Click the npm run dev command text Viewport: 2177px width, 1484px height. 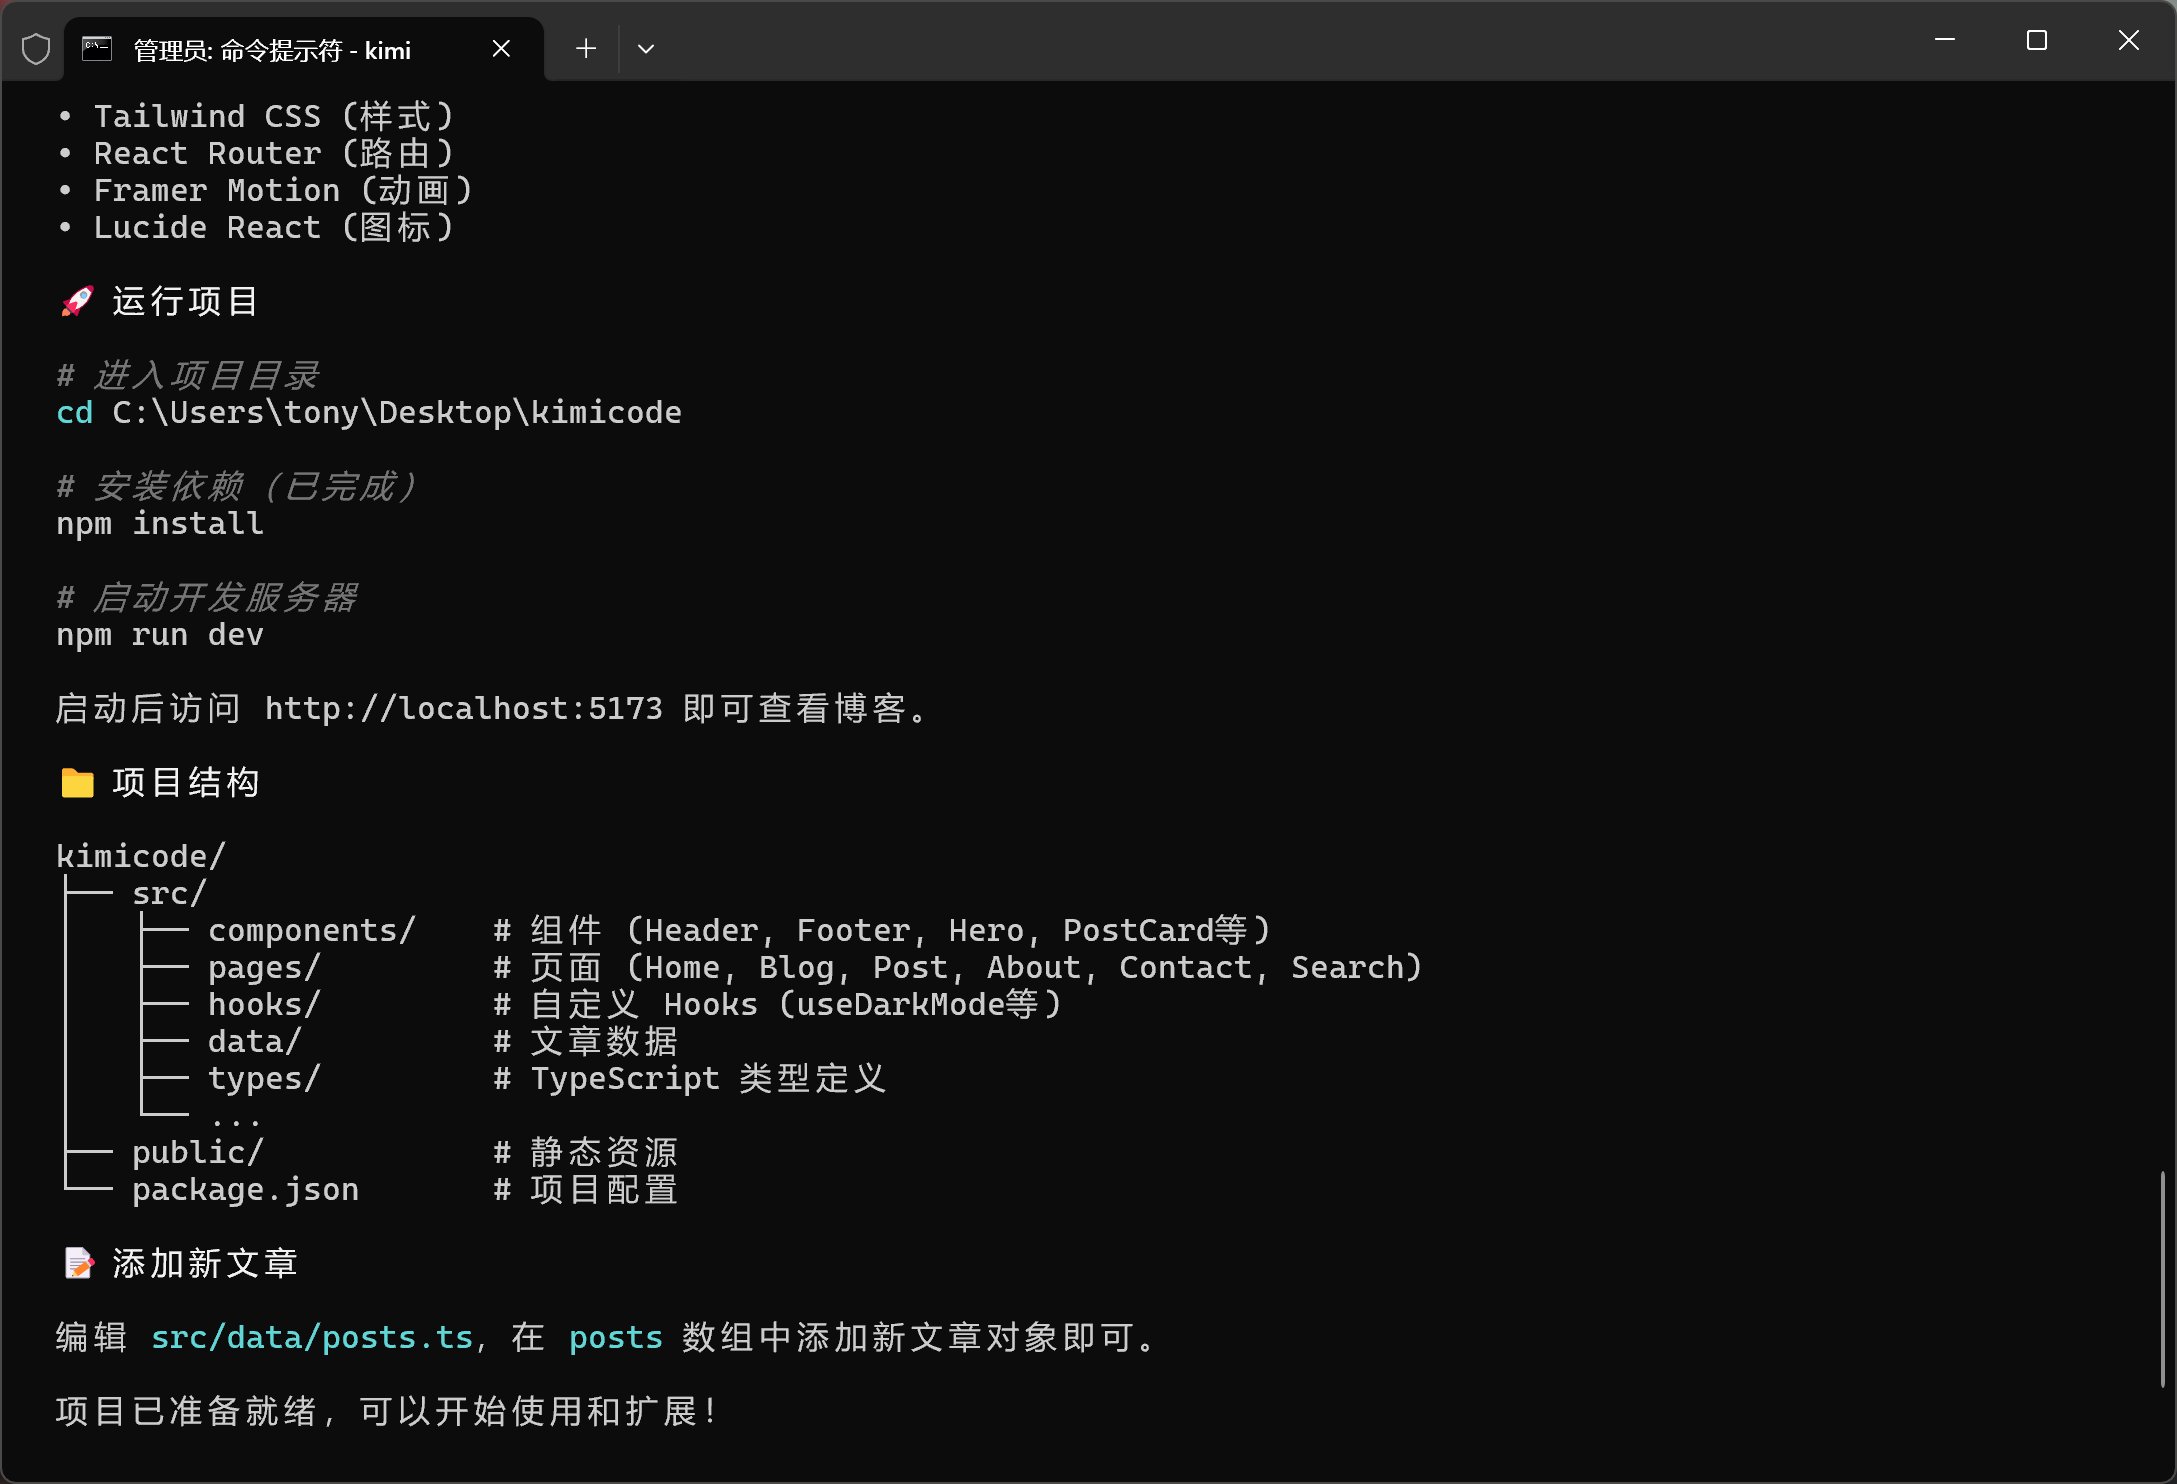[160, 635]
